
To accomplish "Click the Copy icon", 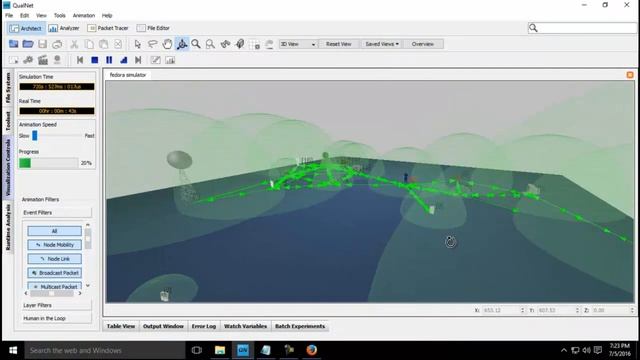I will pyautogui.click(x=89, y=44).
